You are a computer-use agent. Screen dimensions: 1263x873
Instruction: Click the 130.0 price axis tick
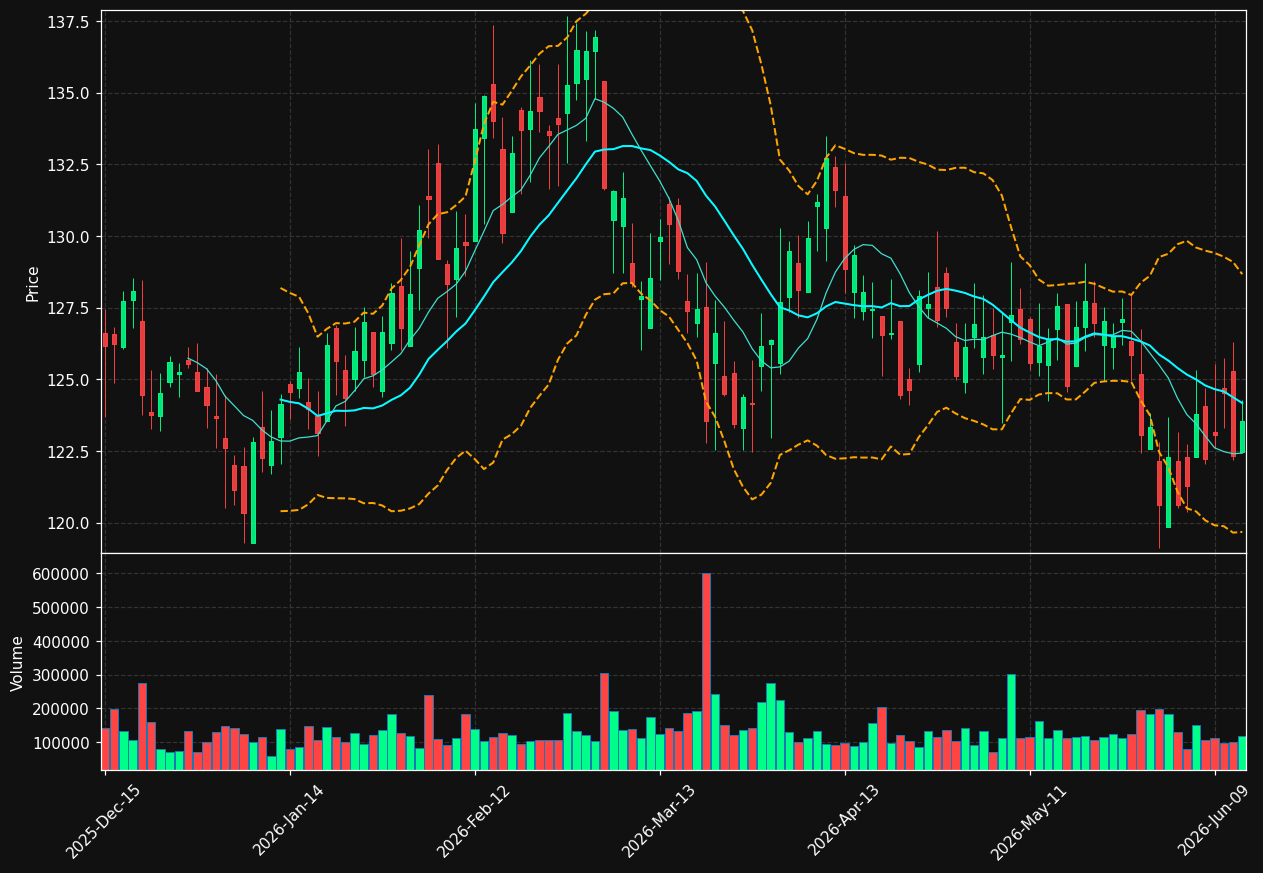coord(67,237)
